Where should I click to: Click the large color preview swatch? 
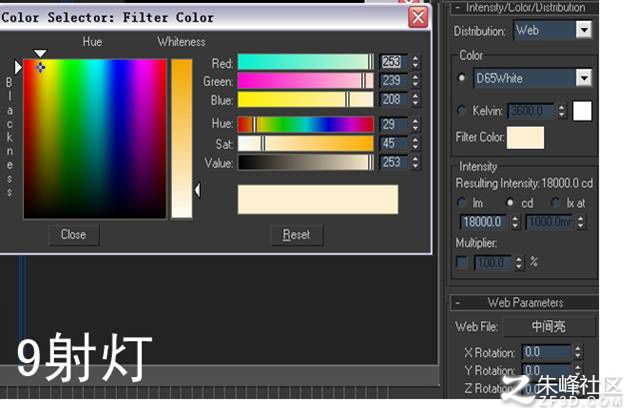(x=318, y=199)
